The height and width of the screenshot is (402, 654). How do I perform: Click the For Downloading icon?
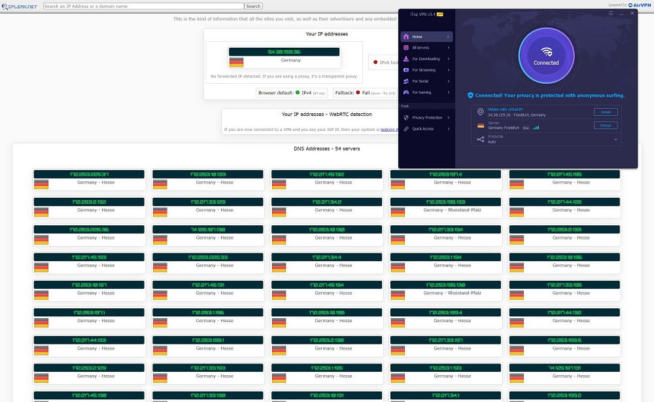click(x=406, y=59)
